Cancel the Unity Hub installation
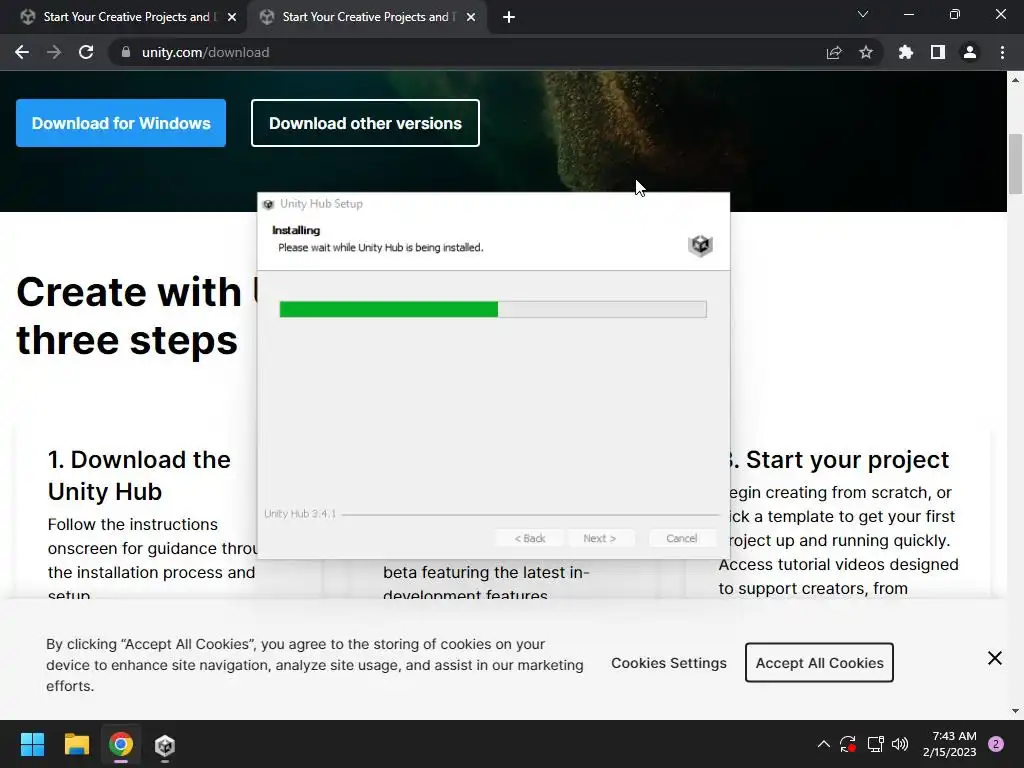The width and height of the screenshot is (1024, 768). tap(681, 538)
